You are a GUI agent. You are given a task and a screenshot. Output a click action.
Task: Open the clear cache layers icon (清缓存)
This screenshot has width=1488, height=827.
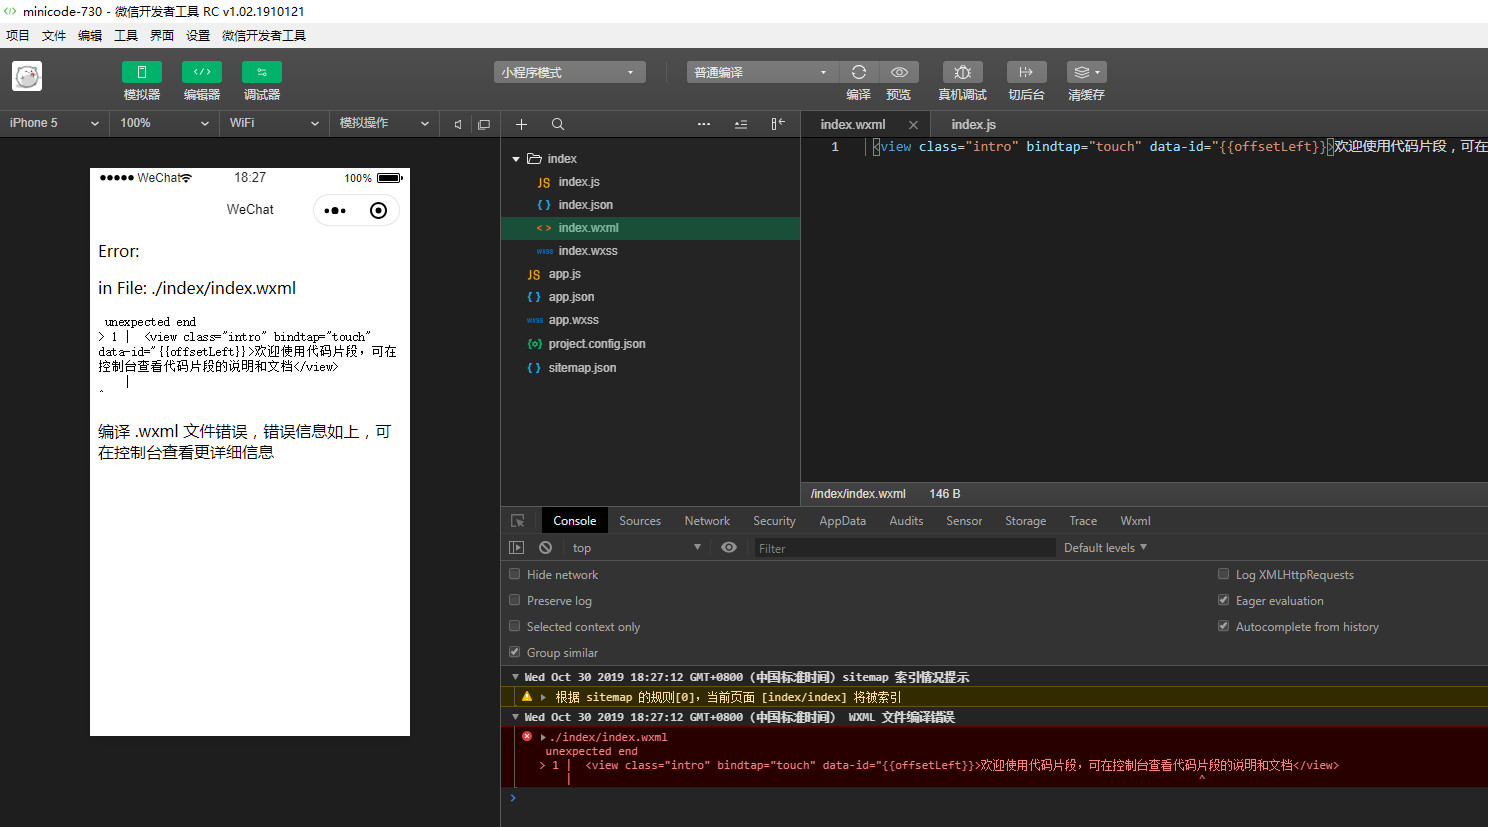tap(1086, 72)
